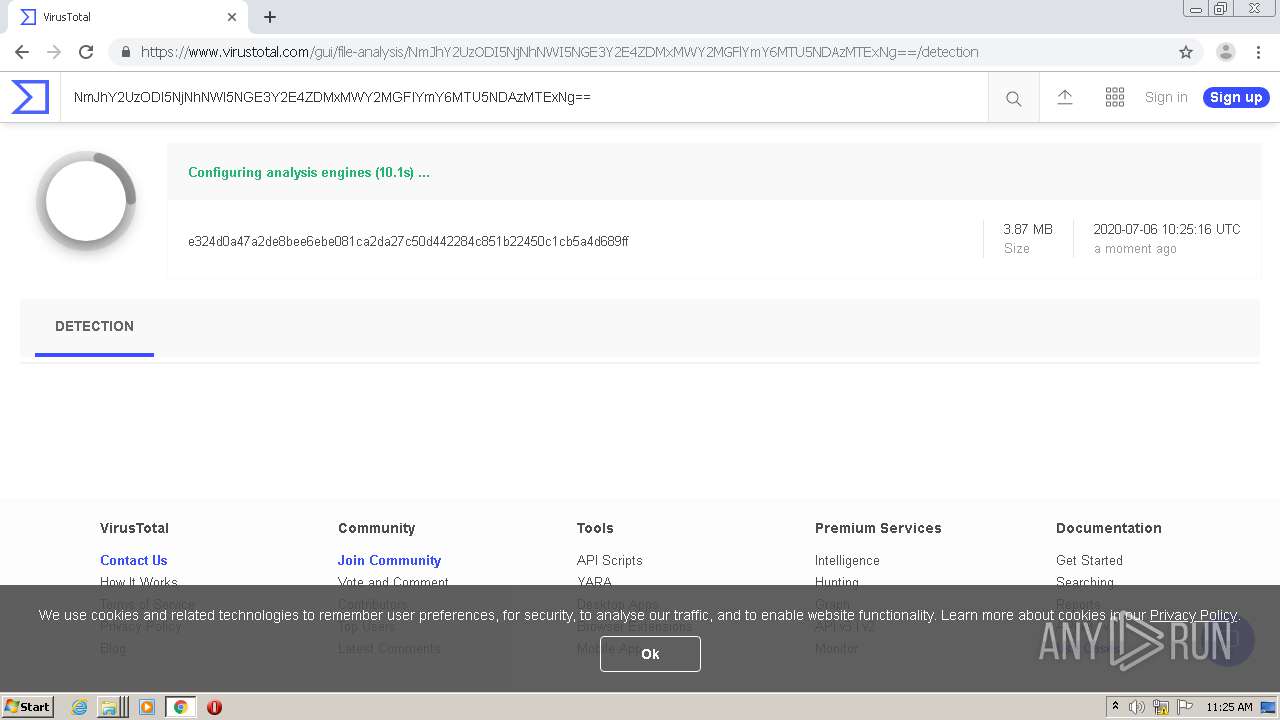
Task: Click the upload file icon
Action: (1065, 97)
